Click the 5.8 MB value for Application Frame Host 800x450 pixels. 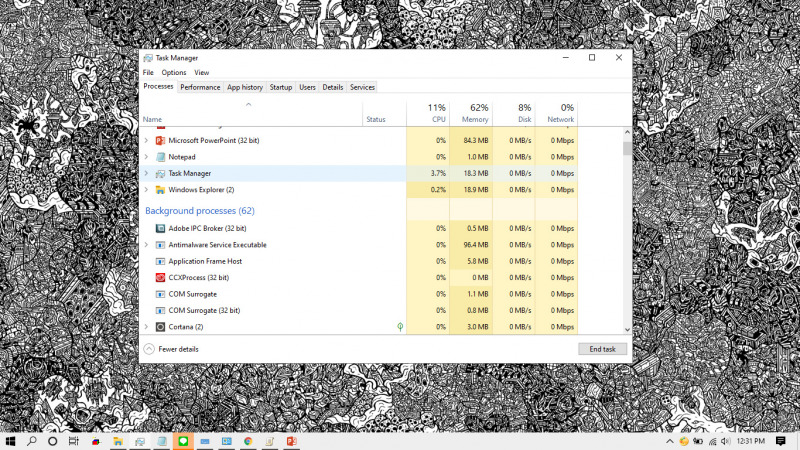[478, 261]
